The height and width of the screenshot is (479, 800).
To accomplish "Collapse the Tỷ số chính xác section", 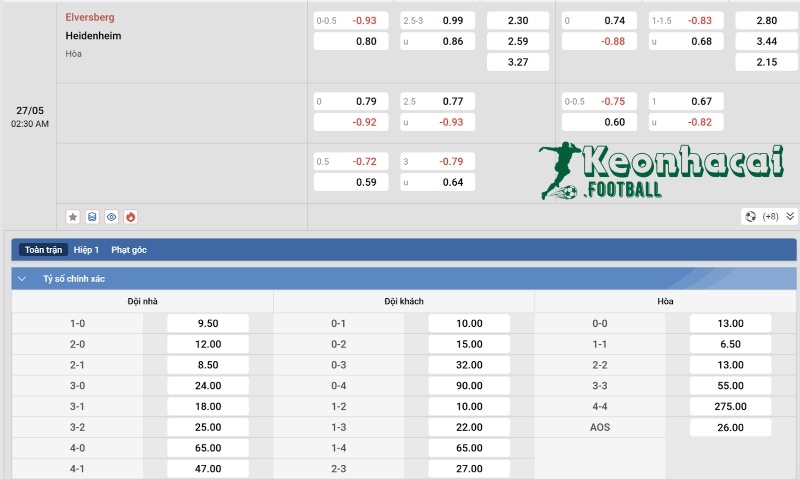I will [x=22, y=279].
